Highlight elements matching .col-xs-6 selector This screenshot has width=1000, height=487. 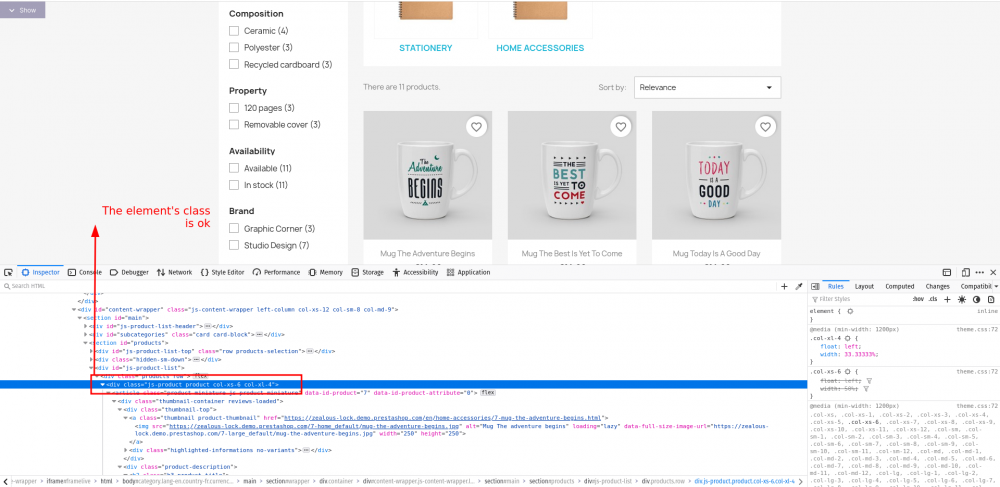(x=848, y=371)
